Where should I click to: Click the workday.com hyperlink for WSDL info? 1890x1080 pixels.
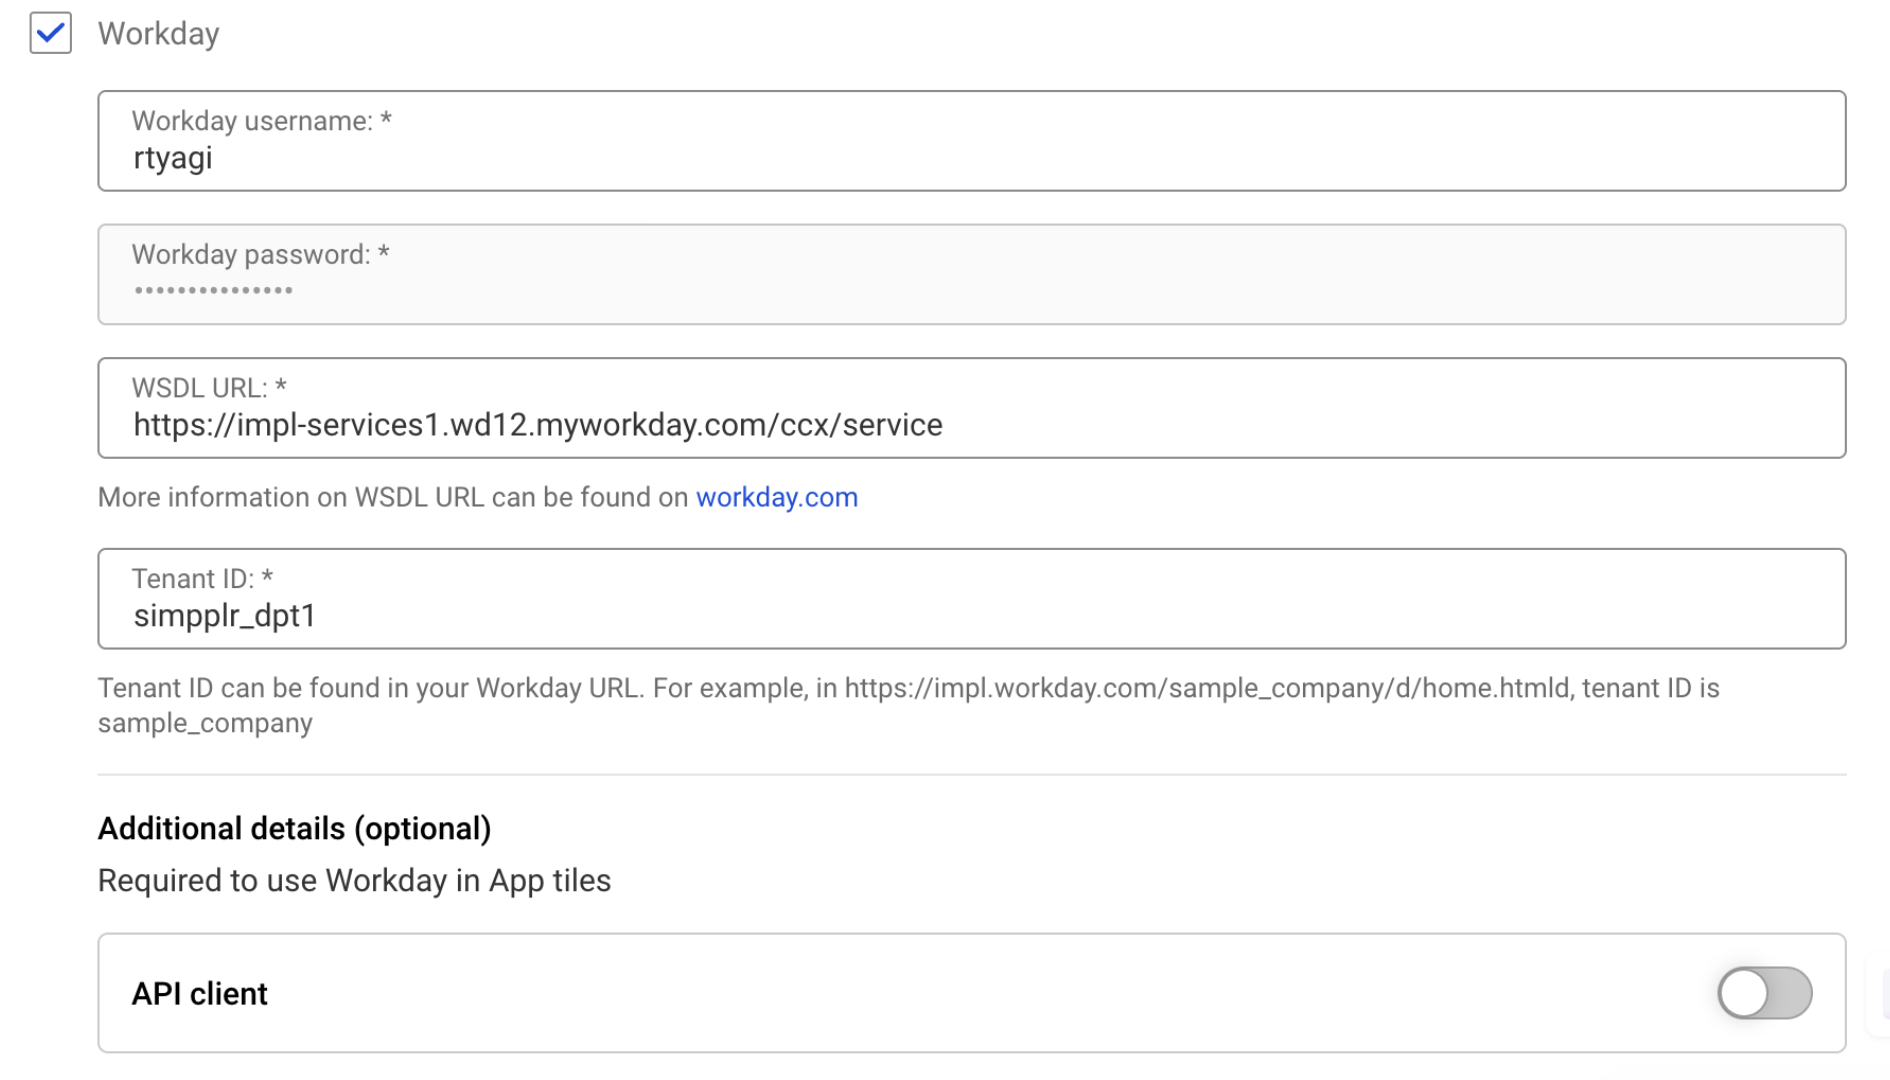[776, 497]
